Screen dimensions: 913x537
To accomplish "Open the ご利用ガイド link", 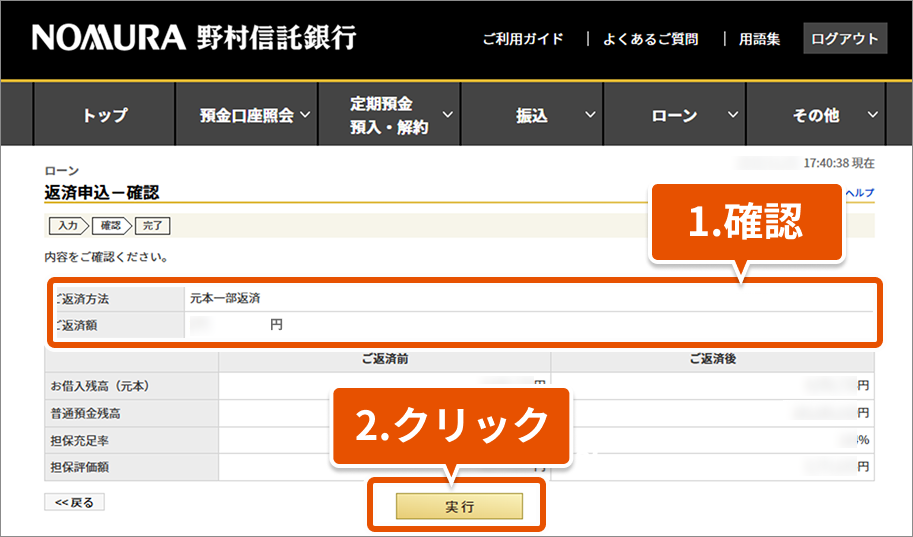I will pos(522,39).
